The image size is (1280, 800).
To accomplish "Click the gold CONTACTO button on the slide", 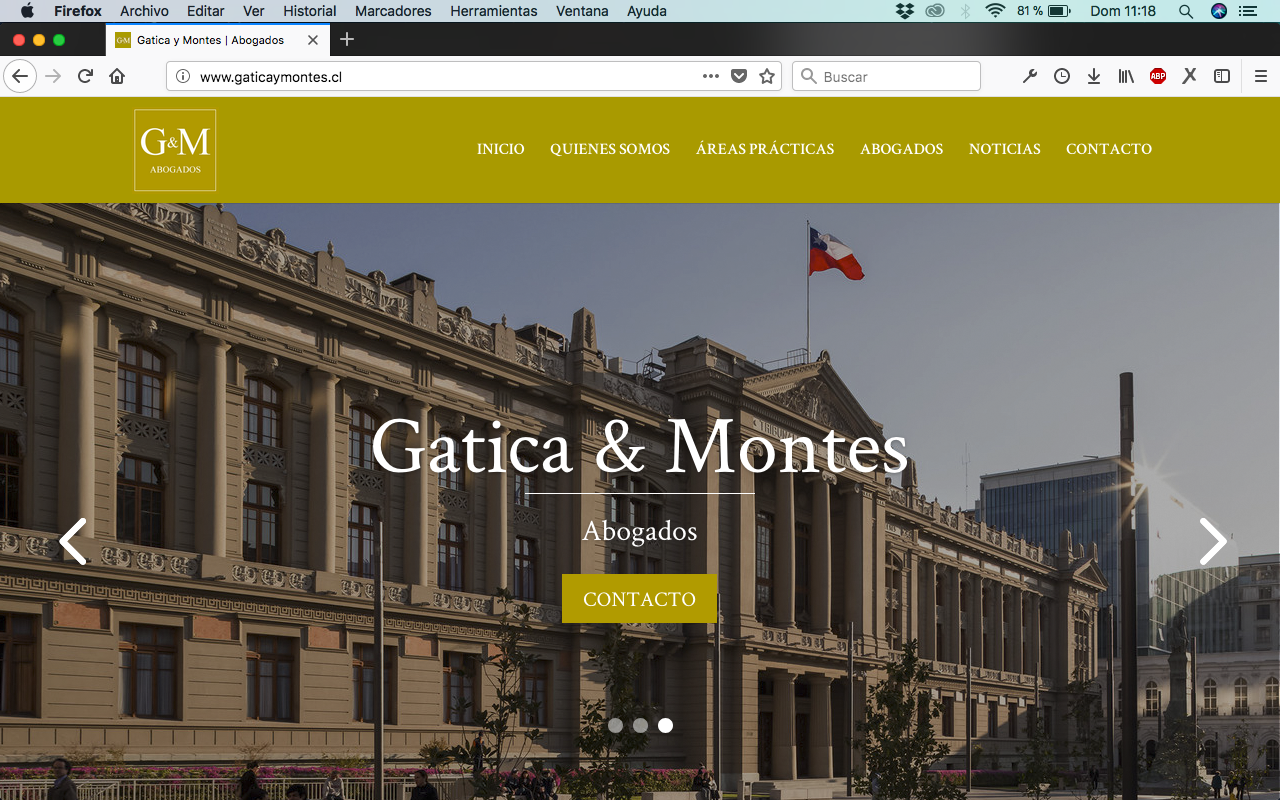I will coord(640,599).
